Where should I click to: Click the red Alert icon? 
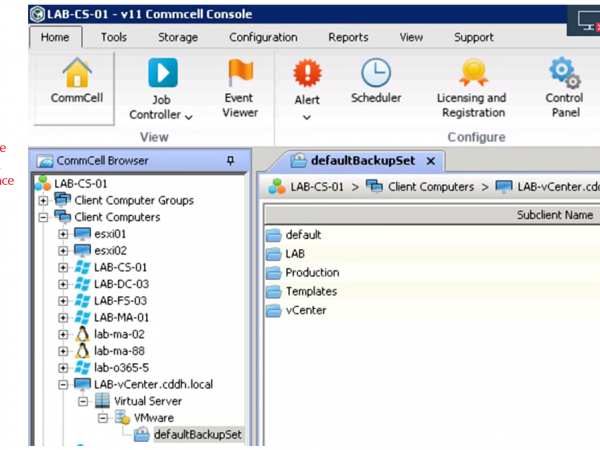click(307, 73)
